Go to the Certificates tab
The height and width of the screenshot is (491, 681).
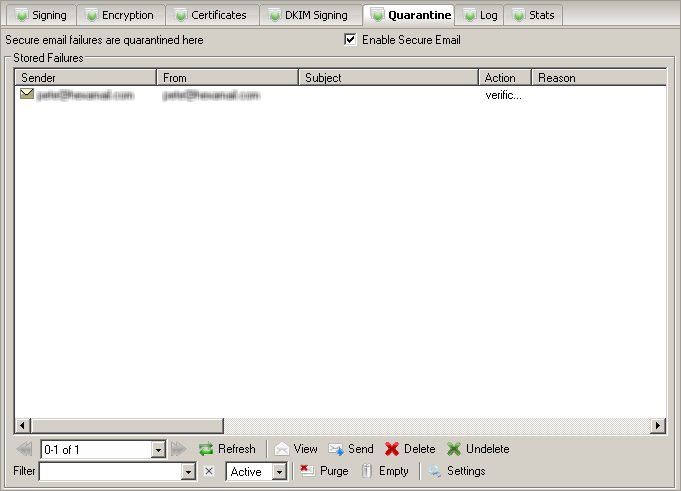point(211,15)
